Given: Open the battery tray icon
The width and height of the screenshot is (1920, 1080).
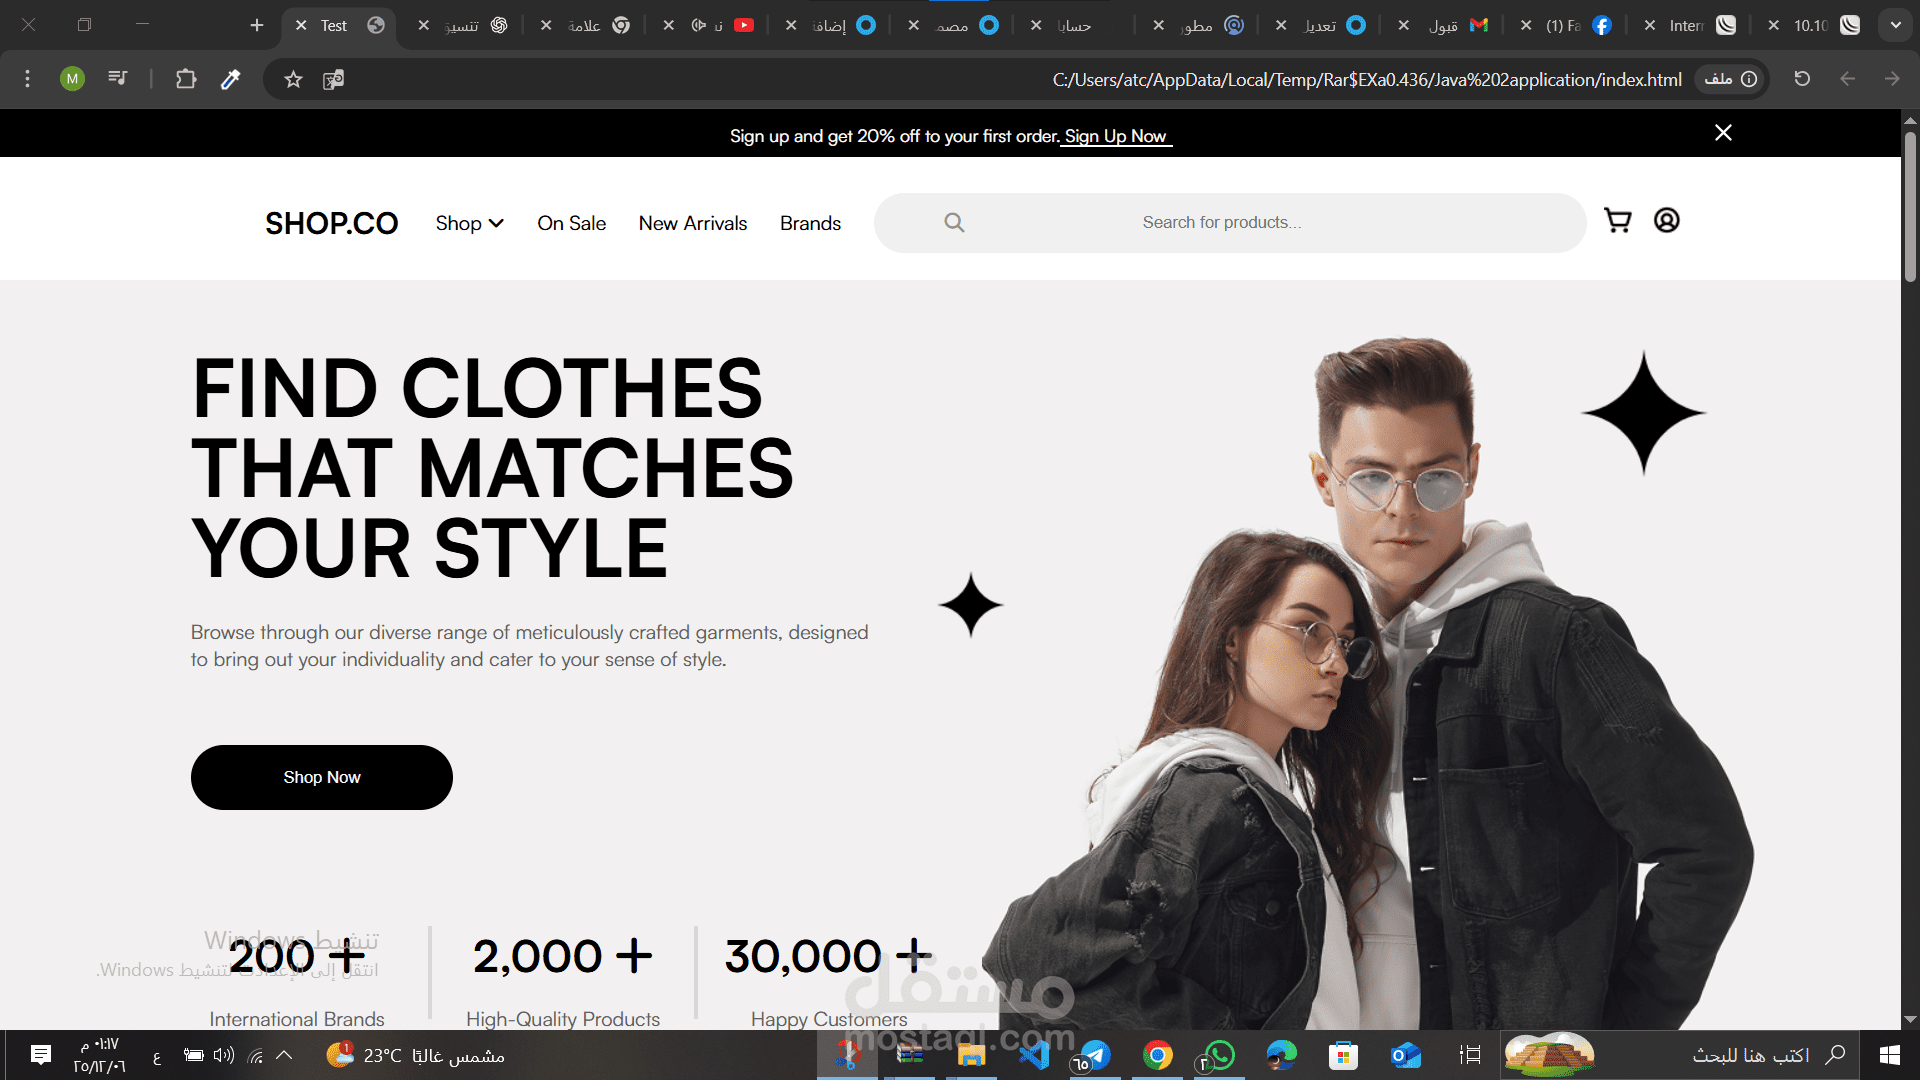Looking at the screenshot, I should 194,1055.
